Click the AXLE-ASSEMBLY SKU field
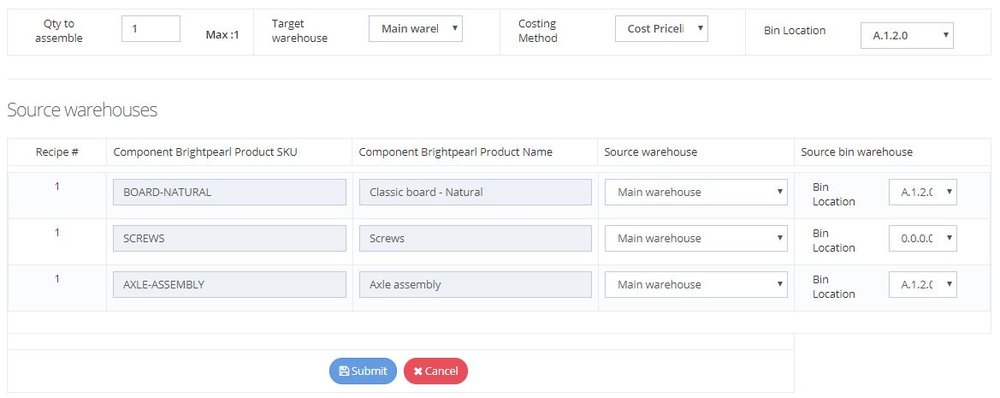1000x398 pixels. [230, 284]
